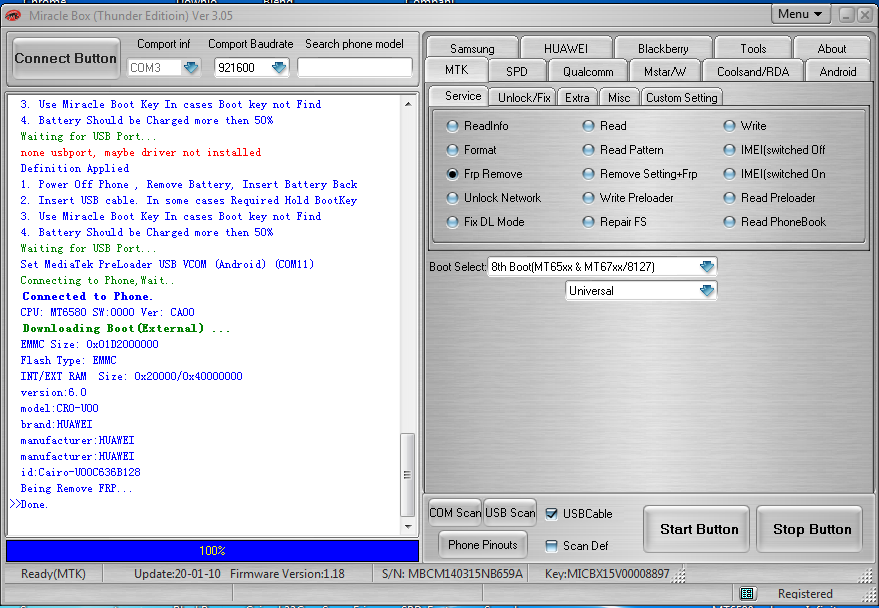Screen dimensions: 879x608
Task: Open Phone Pinouts
Action: (x=483, y=545)
